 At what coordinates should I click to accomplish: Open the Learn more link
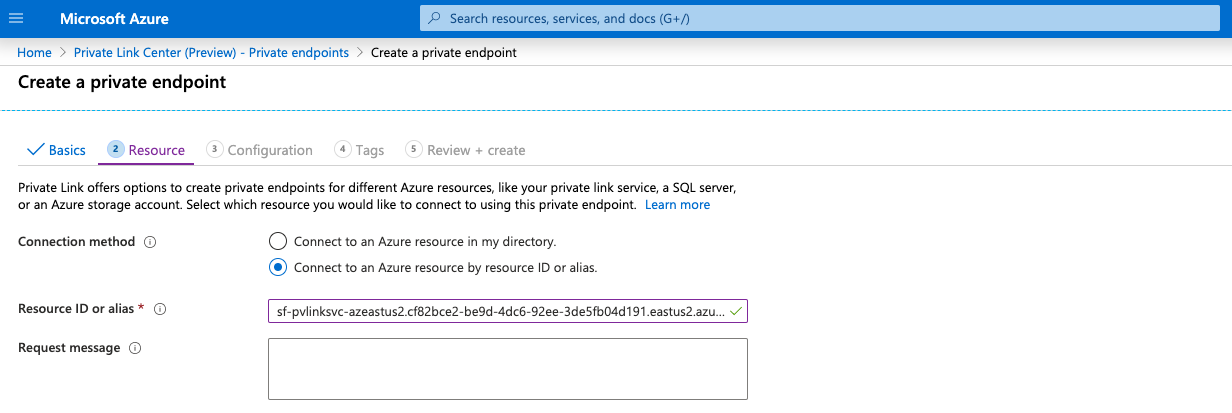677,204
